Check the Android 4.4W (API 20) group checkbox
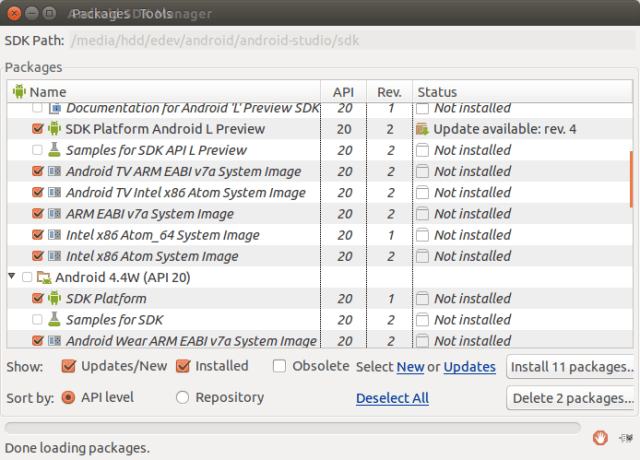 pos(27,277)
